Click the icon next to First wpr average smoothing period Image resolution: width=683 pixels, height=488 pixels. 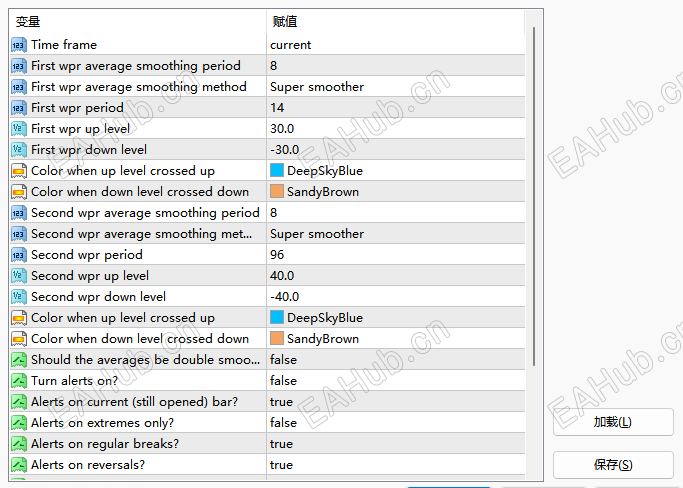tap(19, 66)
